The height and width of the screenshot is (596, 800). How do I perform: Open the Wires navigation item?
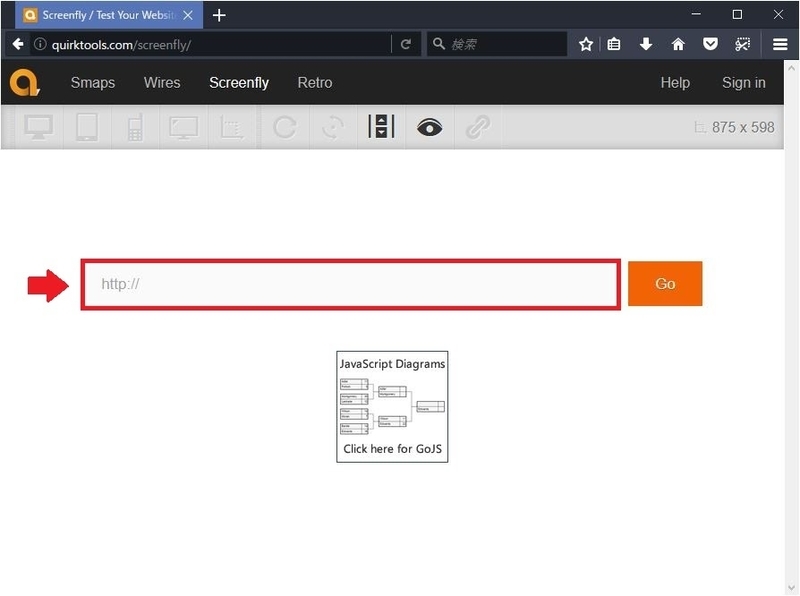162,83
